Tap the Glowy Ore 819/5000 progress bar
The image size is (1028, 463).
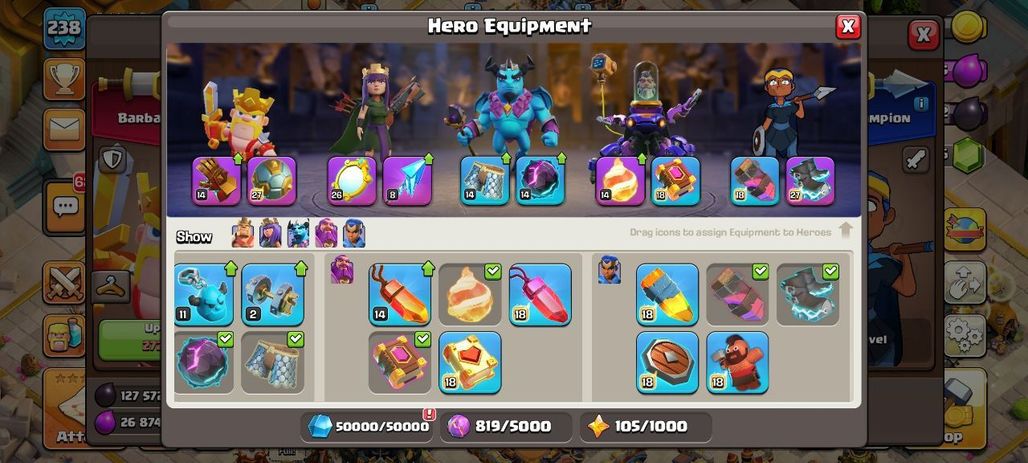coord(505,427)
